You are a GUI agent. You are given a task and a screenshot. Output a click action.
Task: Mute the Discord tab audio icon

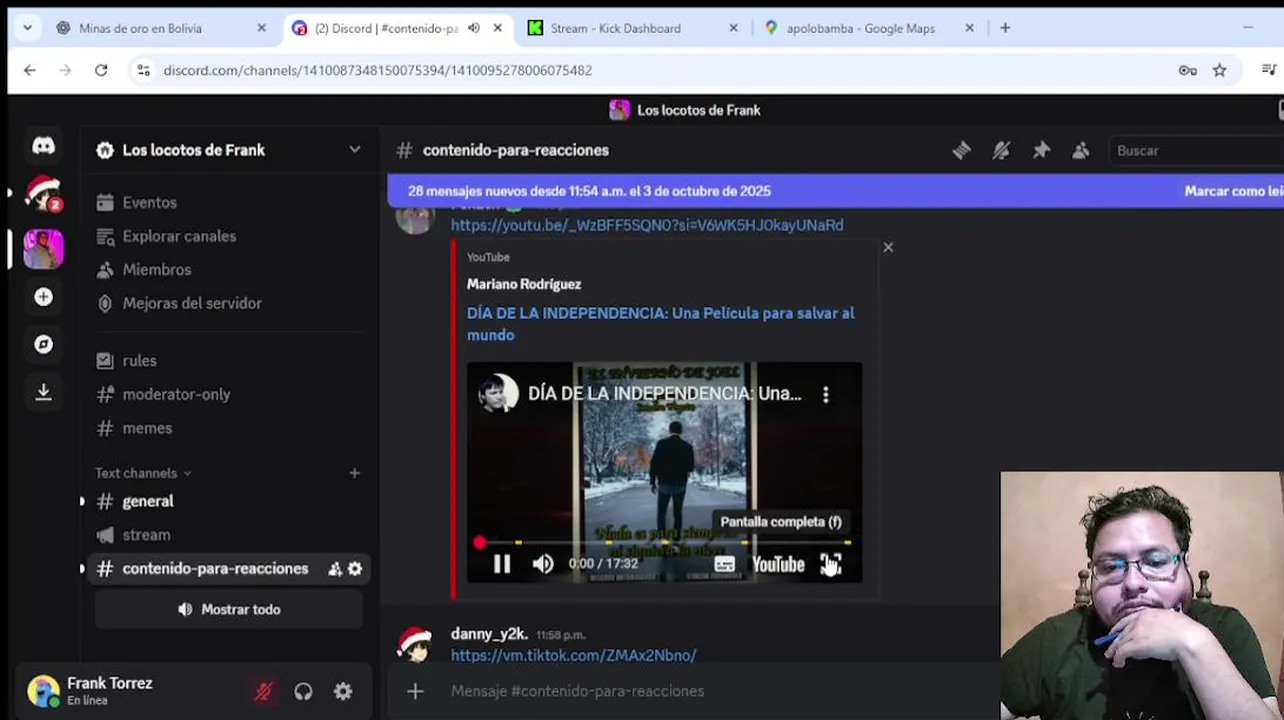tap(474, 28)
